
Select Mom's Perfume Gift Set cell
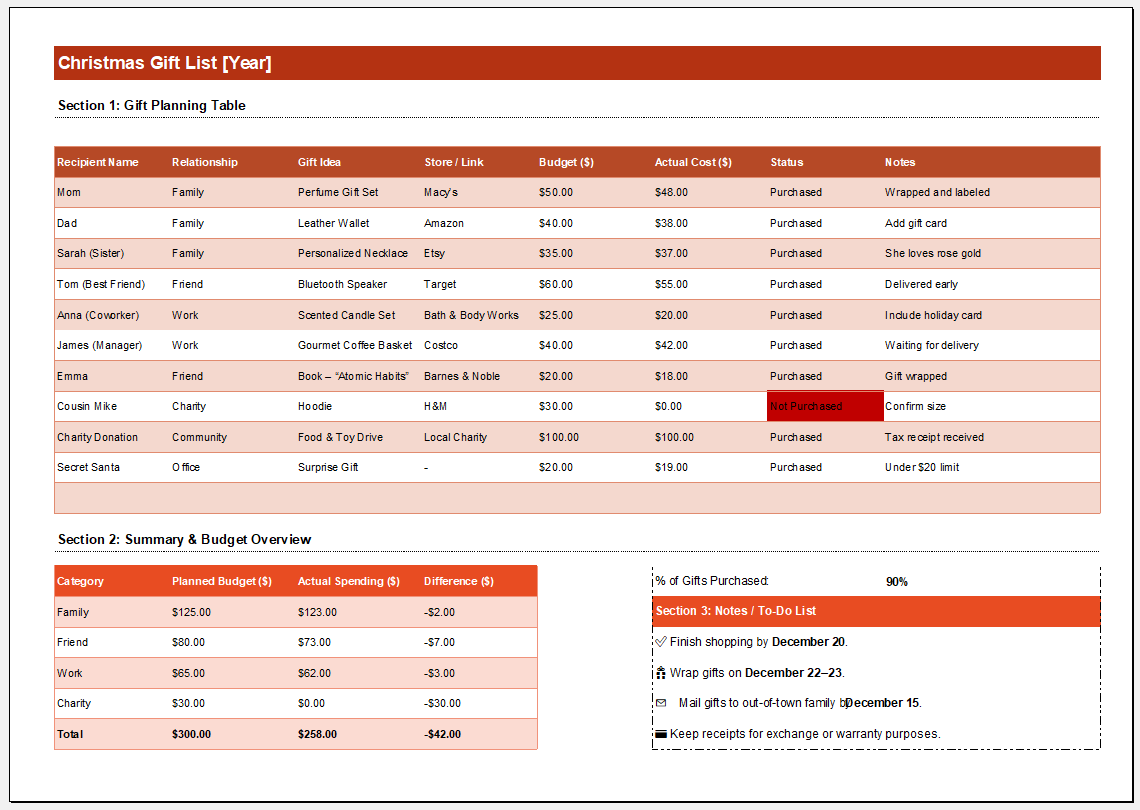coord(338,192)
